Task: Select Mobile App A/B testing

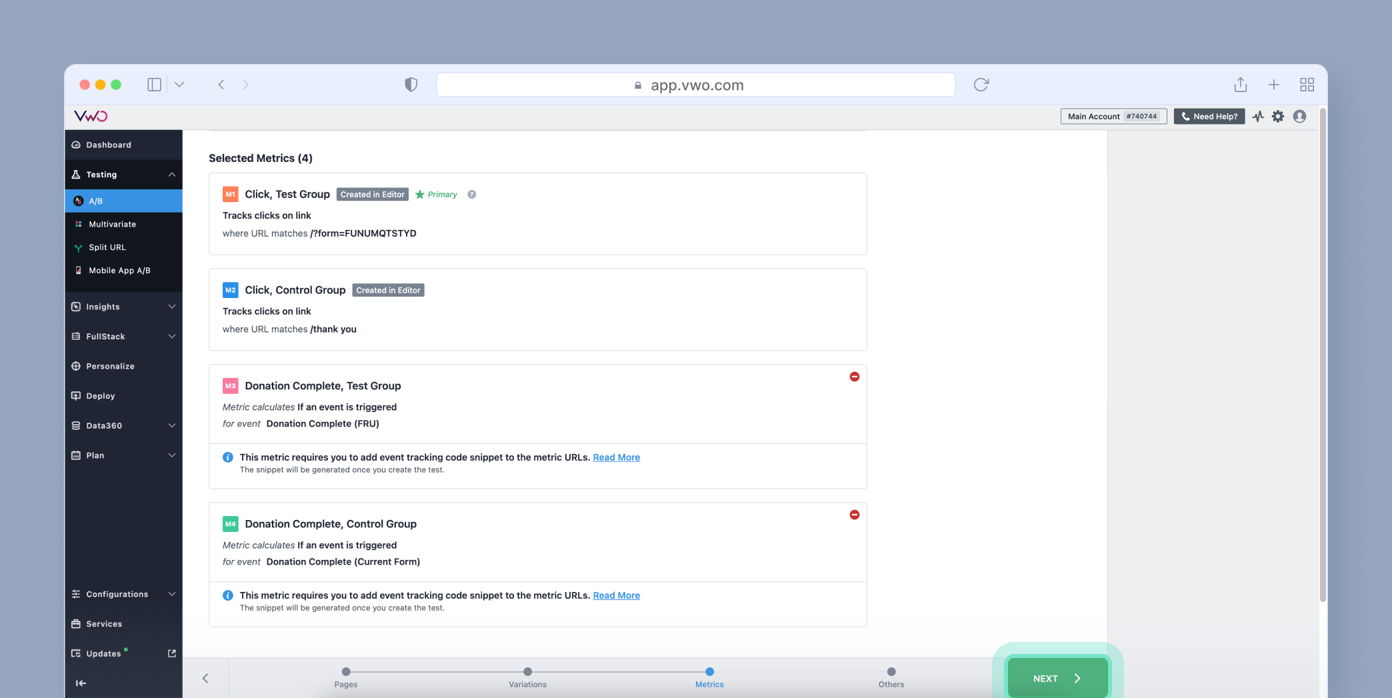Action: coord(118,270)
